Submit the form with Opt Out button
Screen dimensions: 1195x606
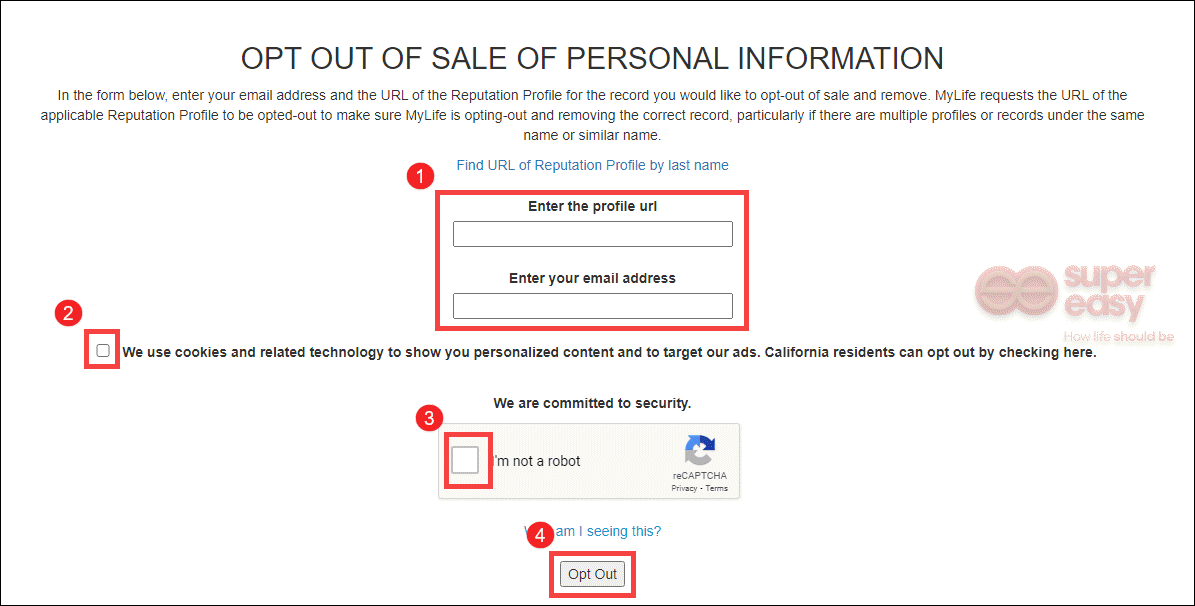[592, 574]
